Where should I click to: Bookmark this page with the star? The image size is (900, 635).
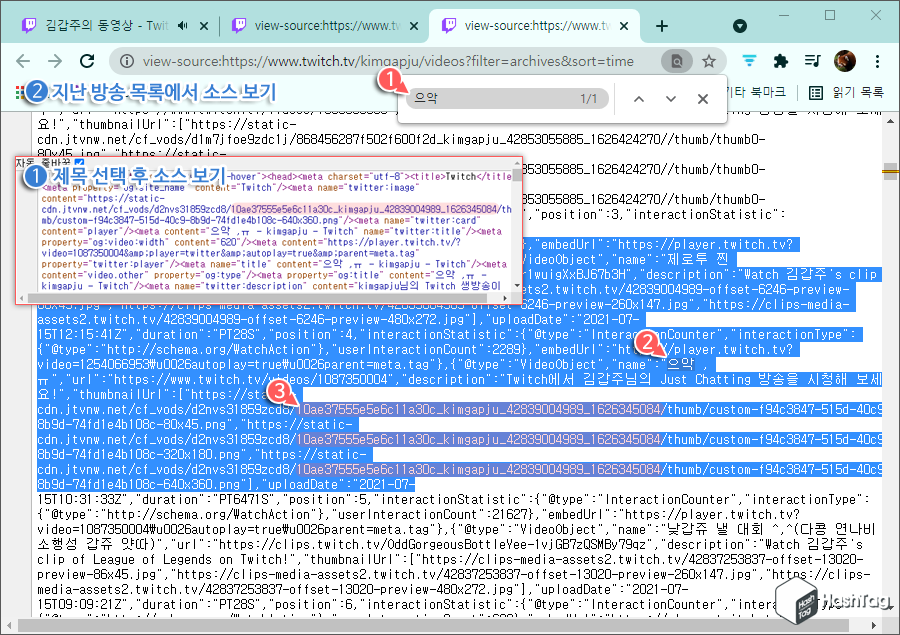tap(709, 61)
